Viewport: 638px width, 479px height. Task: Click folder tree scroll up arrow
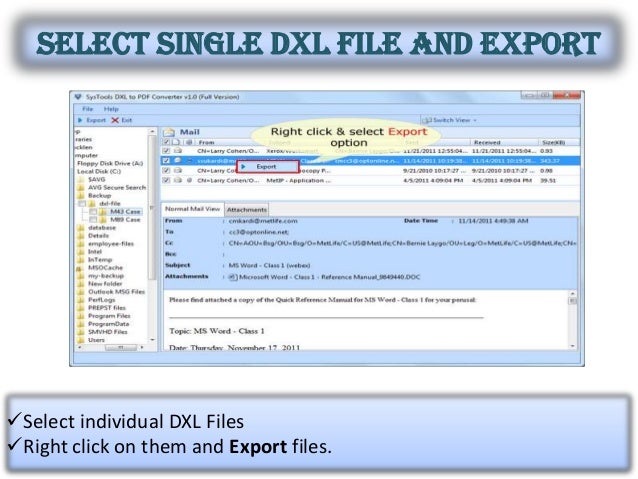(x=152, y=132)
